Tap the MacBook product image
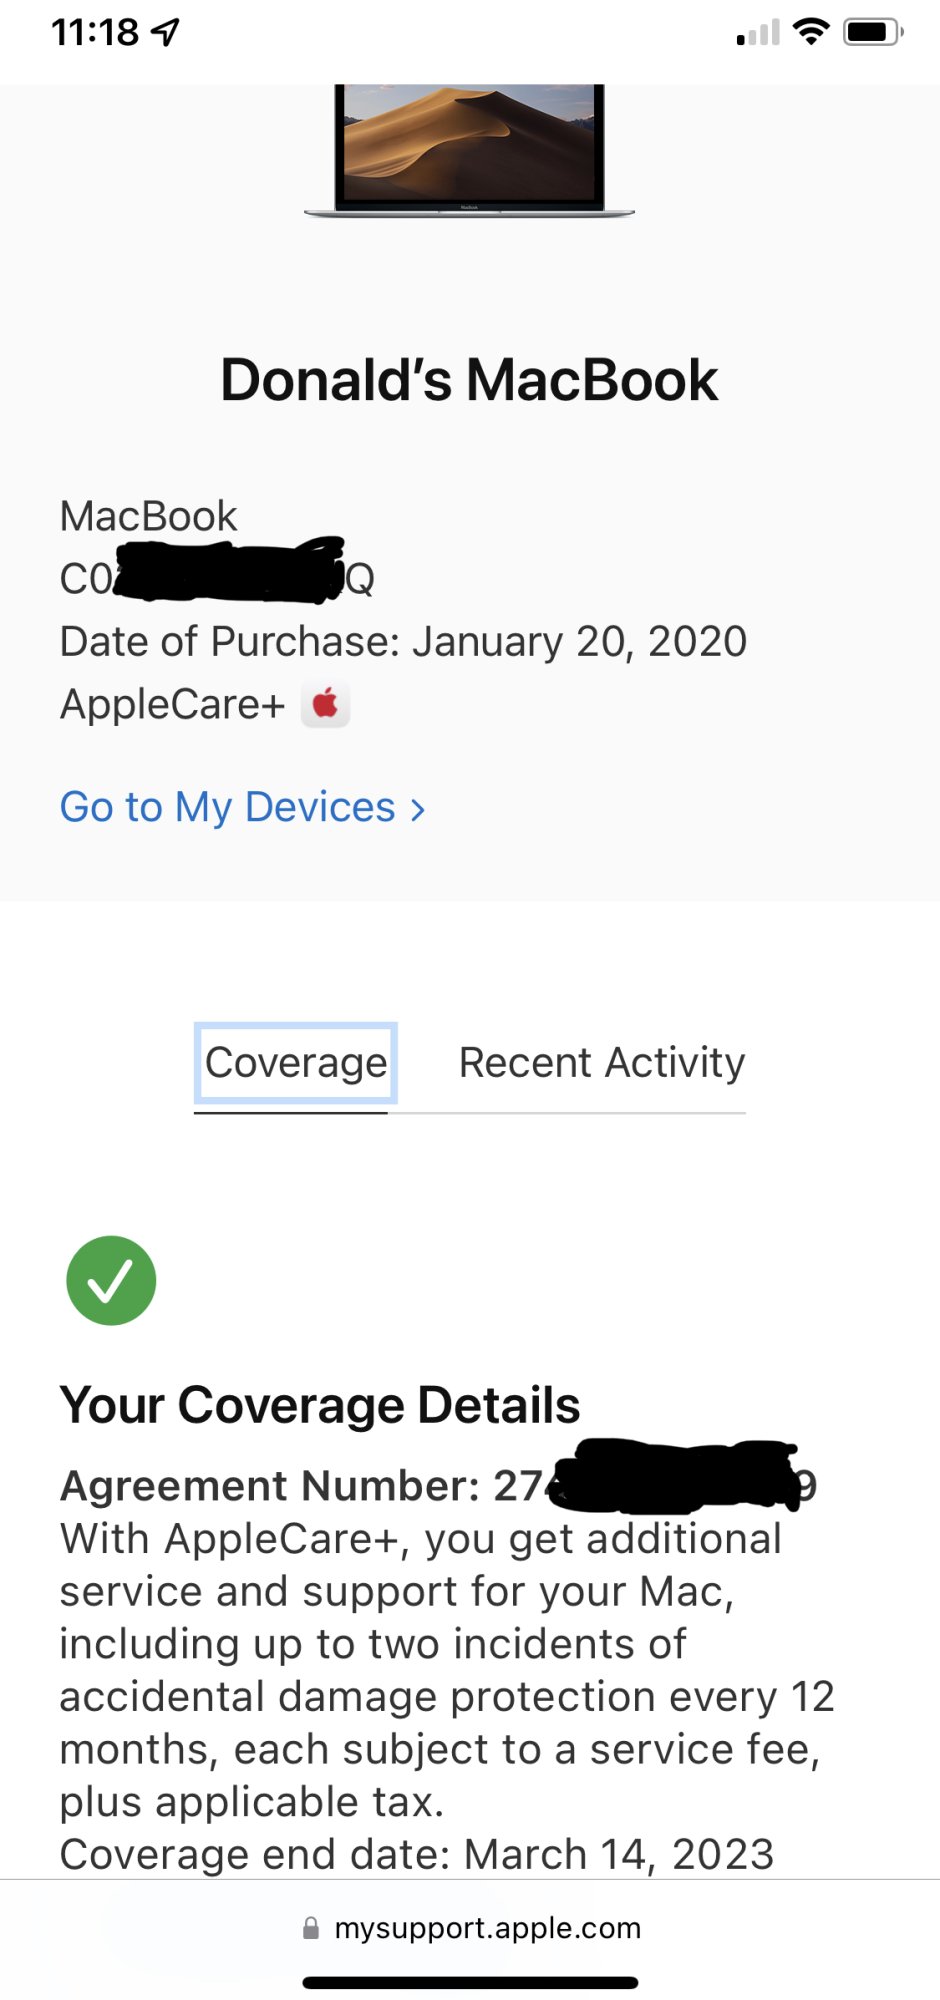This screenshot has height=2000, width=940. tap(469, 148)
